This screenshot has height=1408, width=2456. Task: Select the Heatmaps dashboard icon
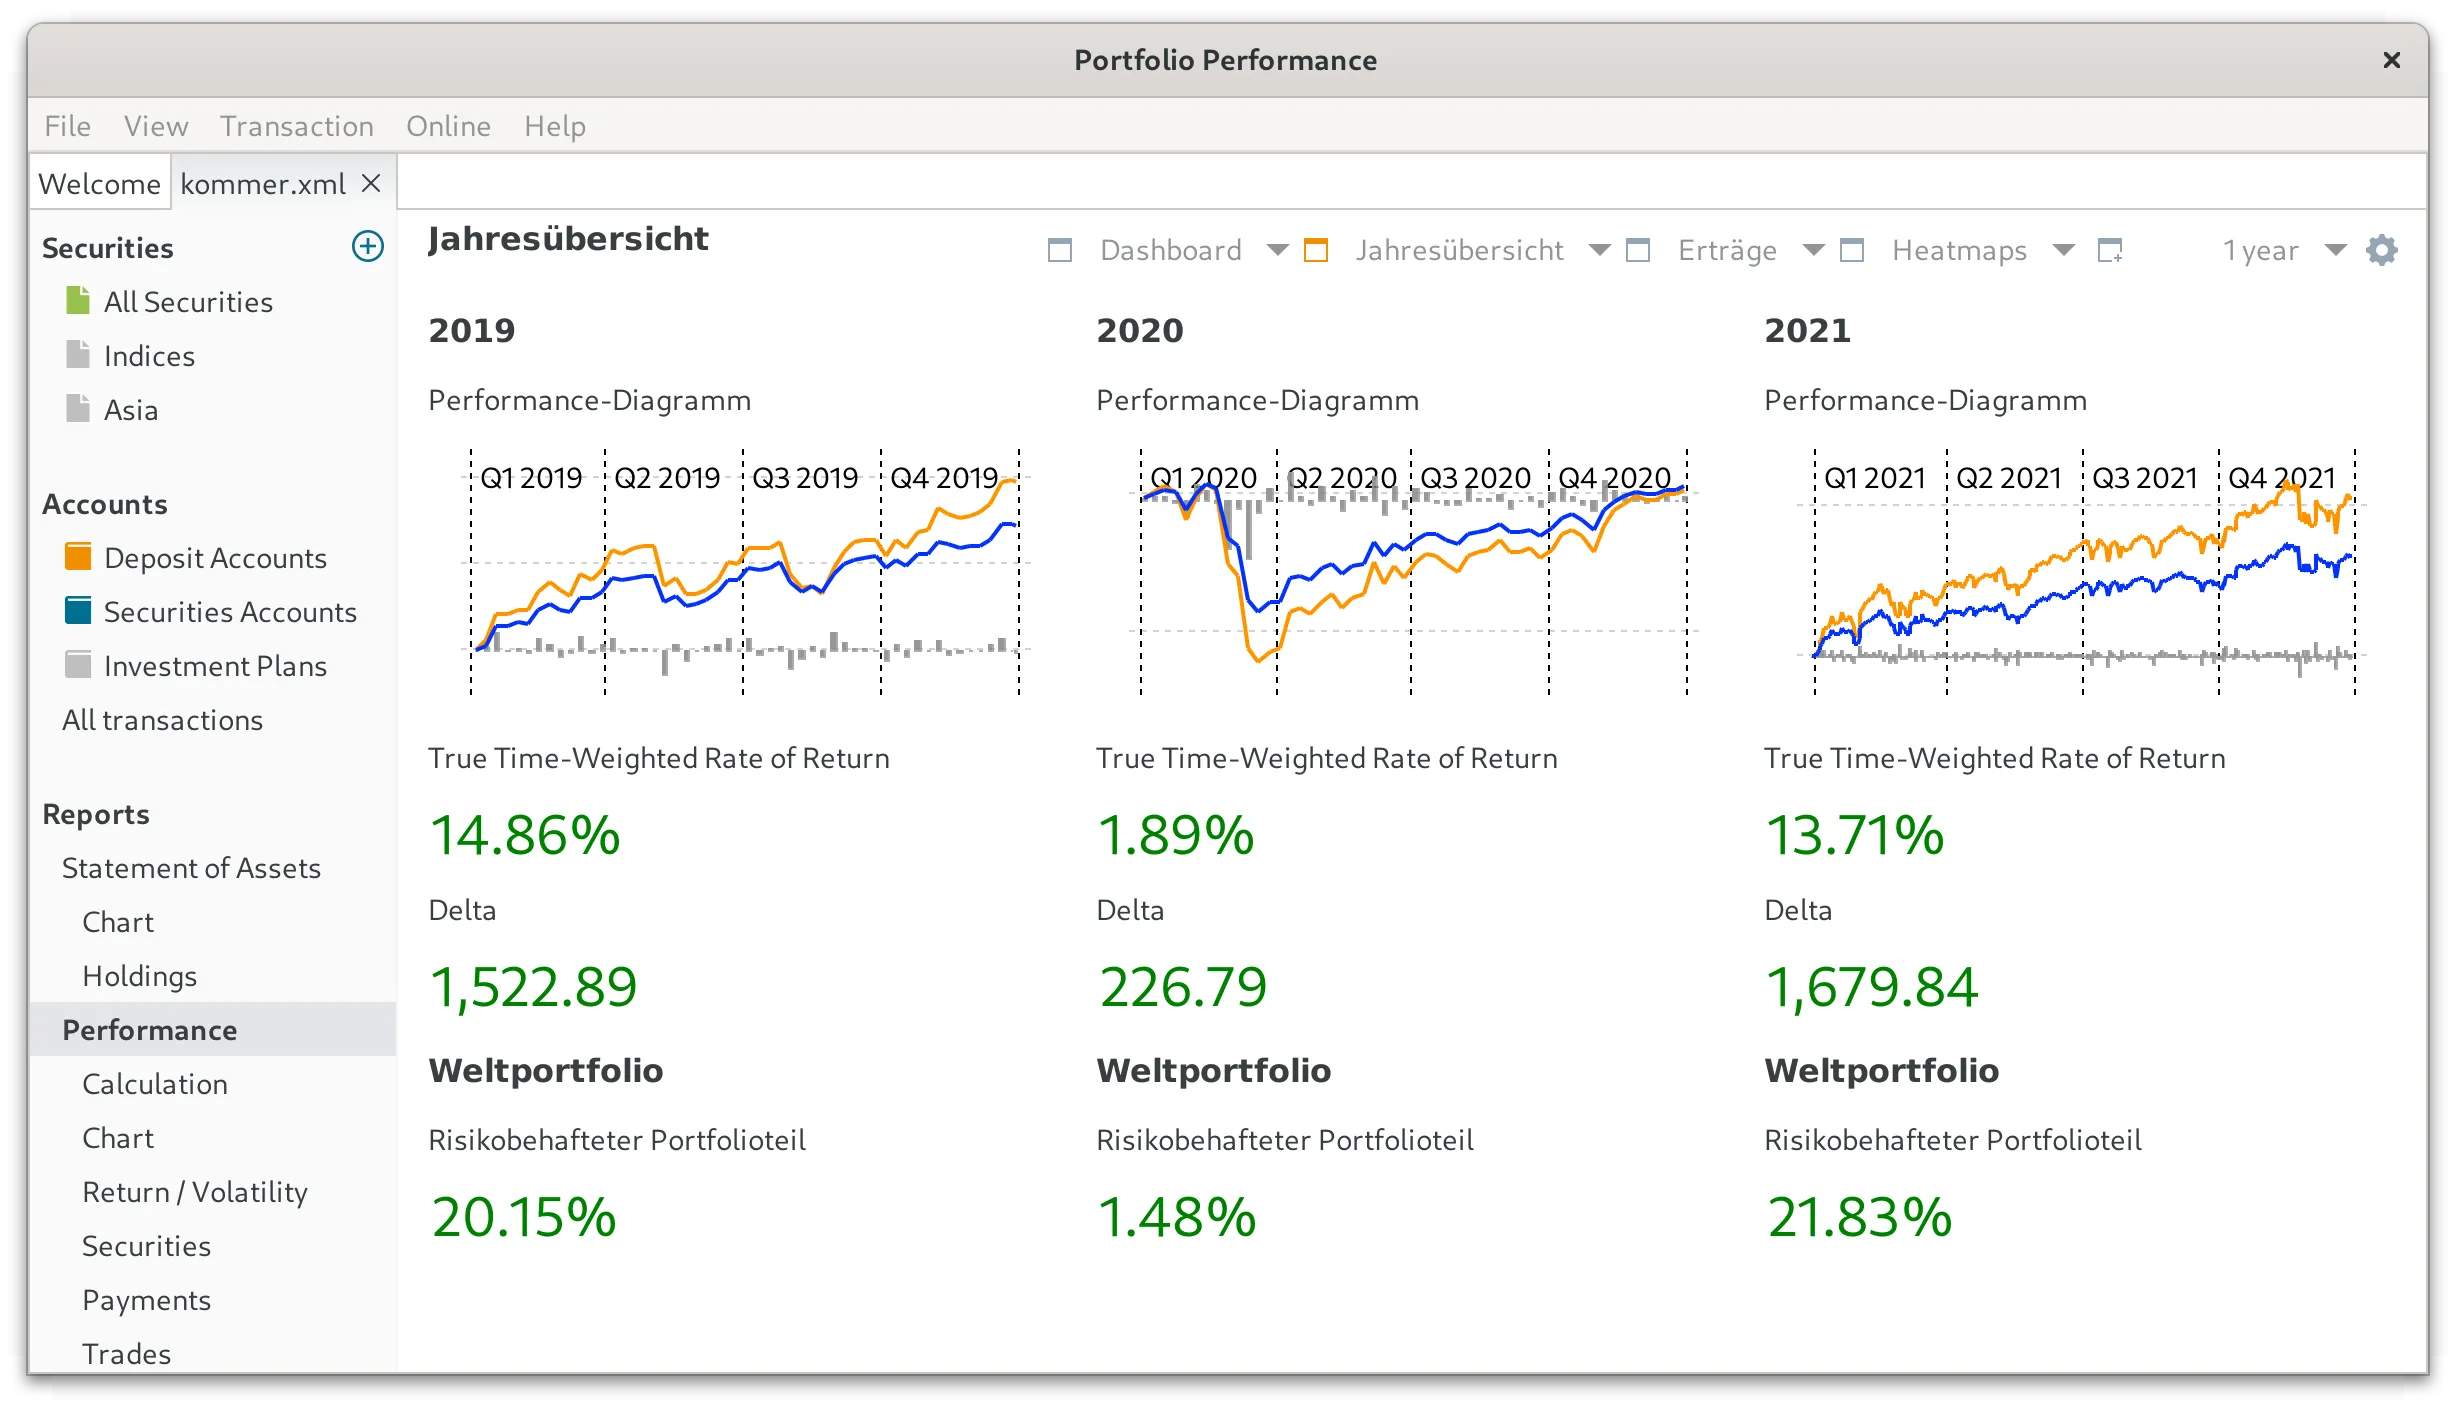(1852, 250)
